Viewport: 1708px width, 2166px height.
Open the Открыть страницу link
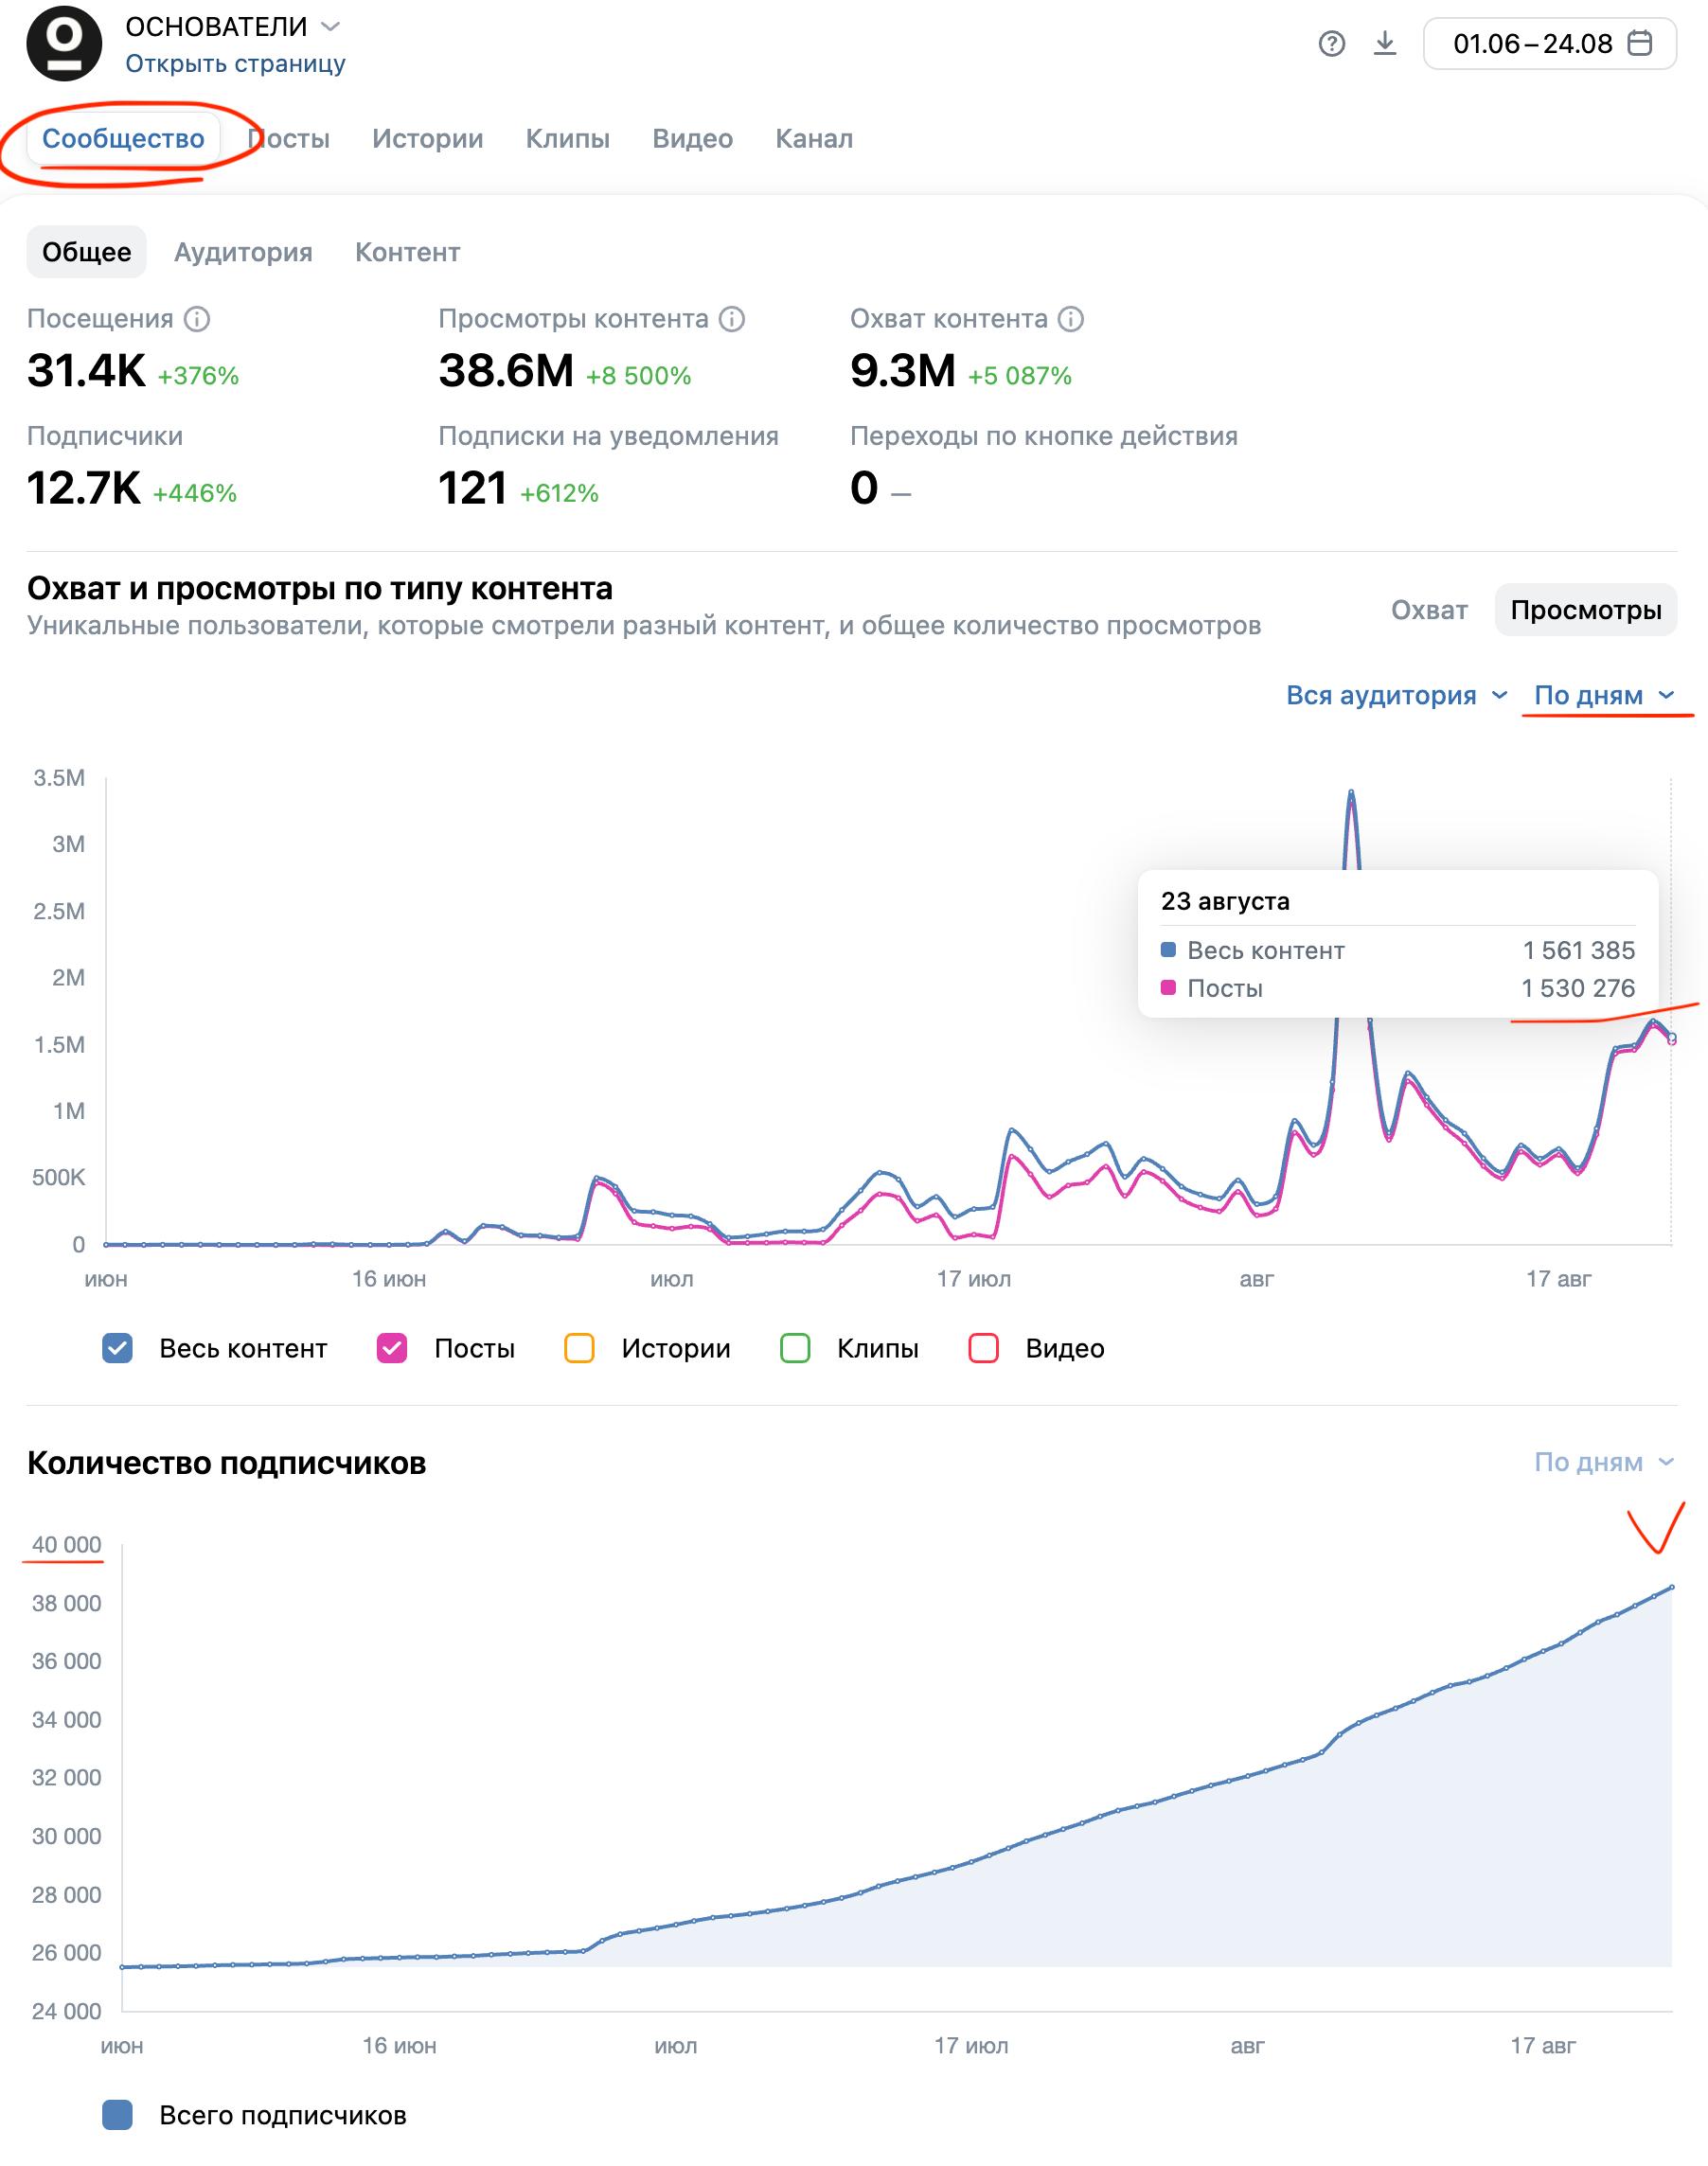pyautogui.click(x=235, y=64)
